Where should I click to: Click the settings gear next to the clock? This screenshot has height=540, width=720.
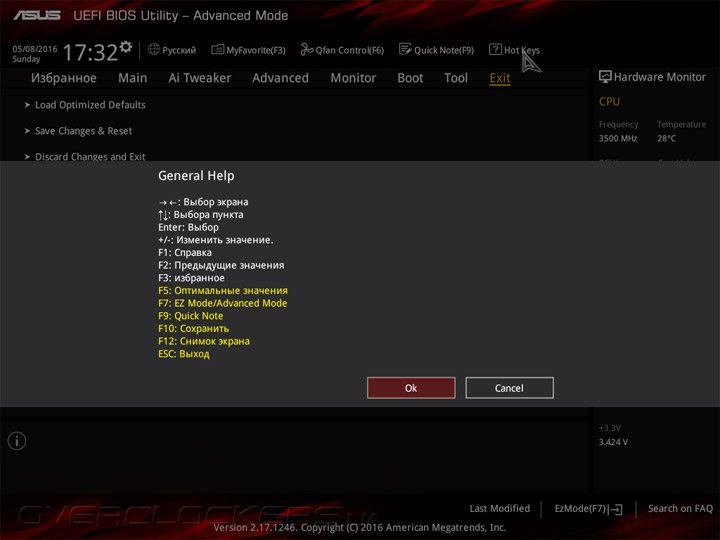[125, 47]
